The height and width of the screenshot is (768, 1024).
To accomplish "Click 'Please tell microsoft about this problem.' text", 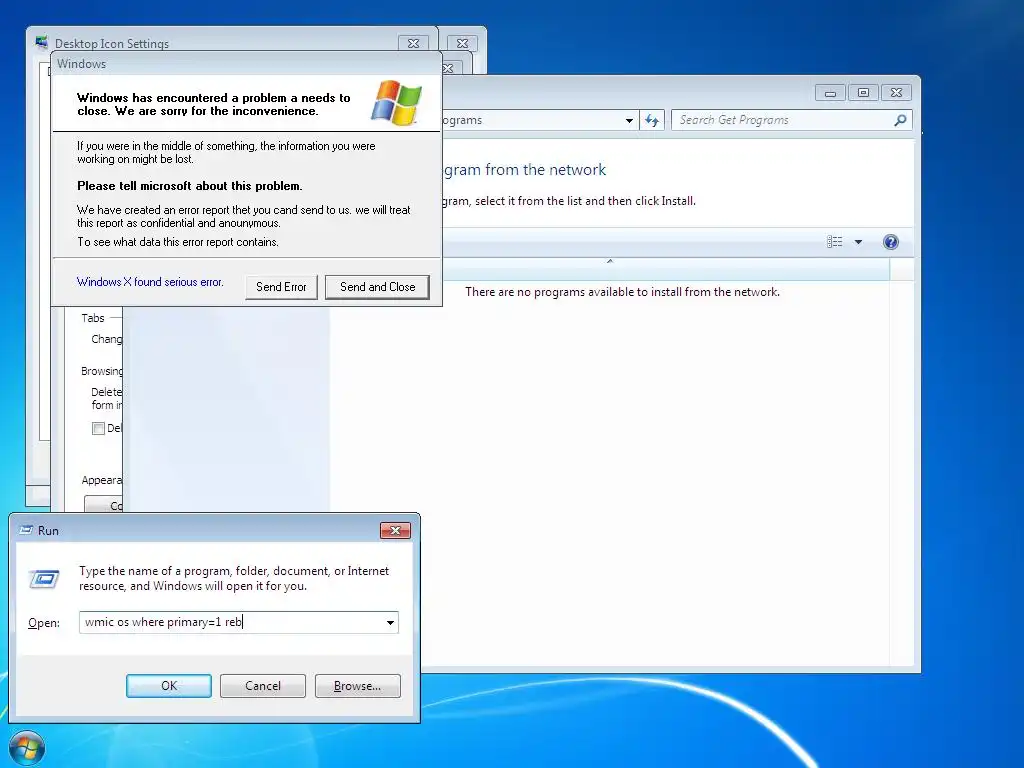I will point(189,185).
